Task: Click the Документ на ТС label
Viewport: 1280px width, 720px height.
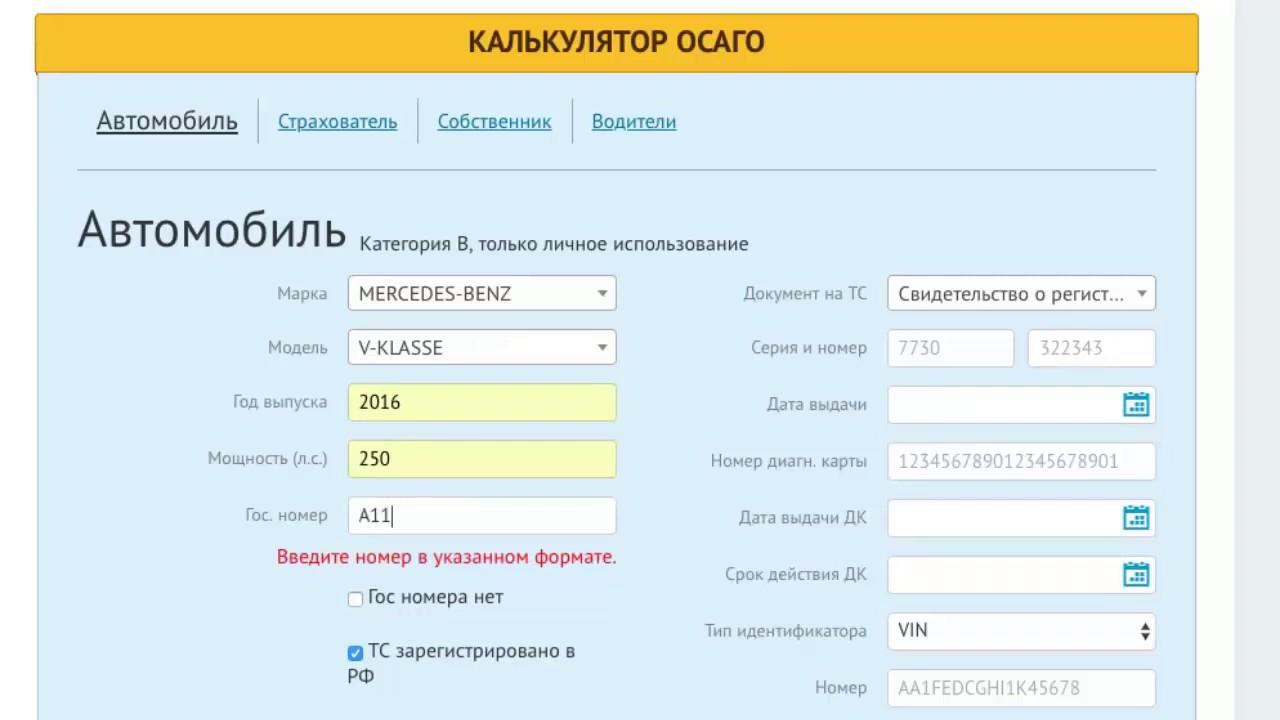Action: click(x=805, y=294)
